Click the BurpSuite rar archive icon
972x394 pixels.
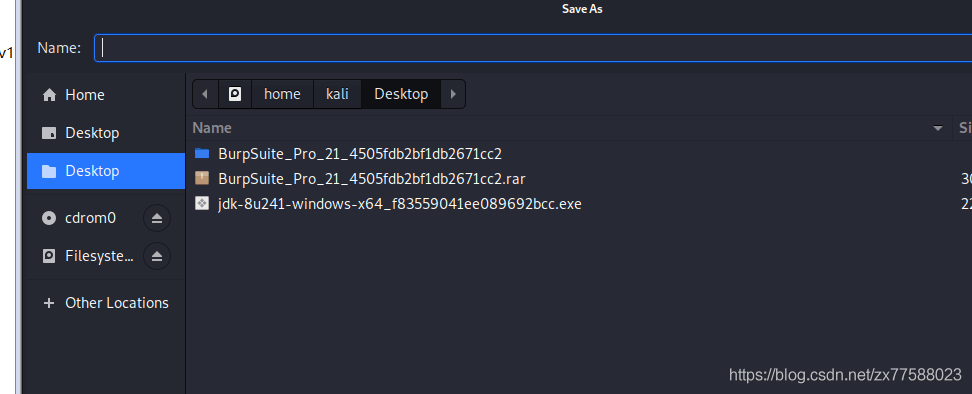(201, 178)
